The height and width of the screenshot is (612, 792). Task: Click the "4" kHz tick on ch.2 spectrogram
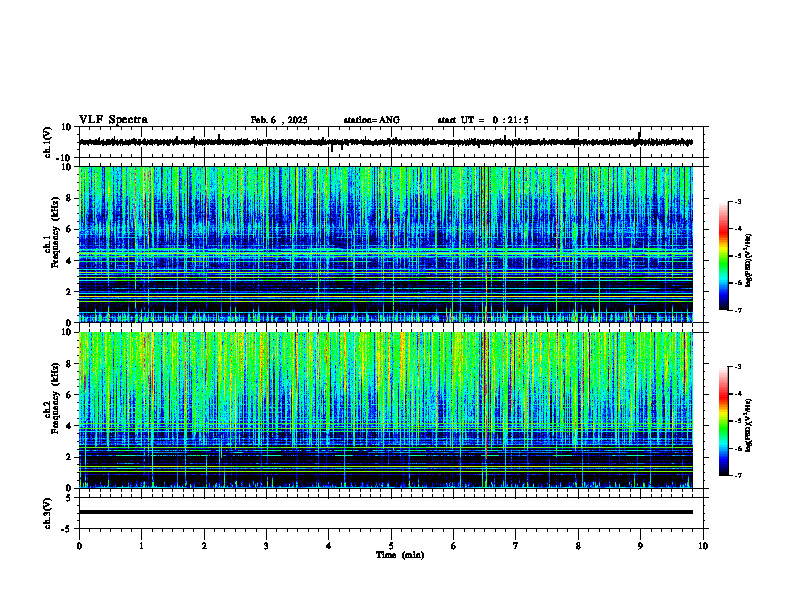click(x=70, y=426)
